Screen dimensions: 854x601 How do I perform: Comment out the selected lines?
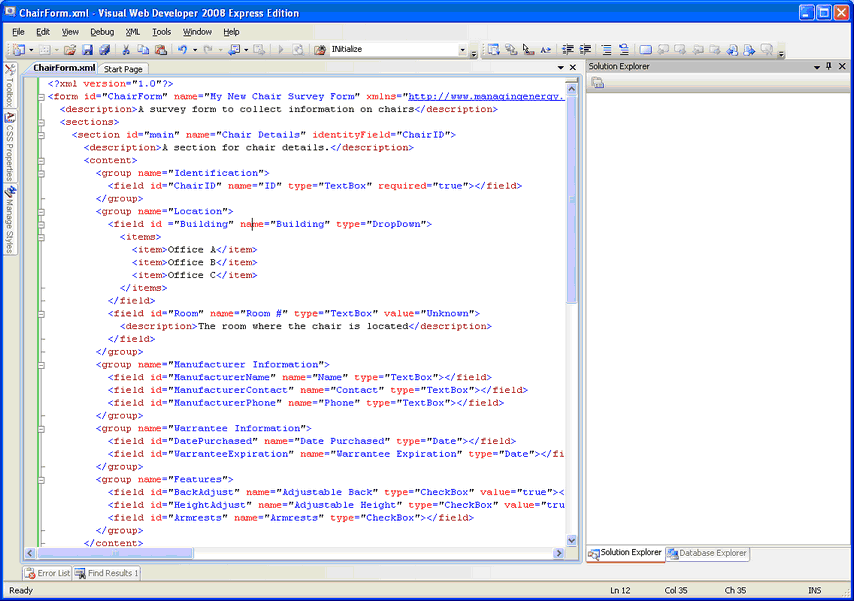pyautogui.click(x=606, y=50)
